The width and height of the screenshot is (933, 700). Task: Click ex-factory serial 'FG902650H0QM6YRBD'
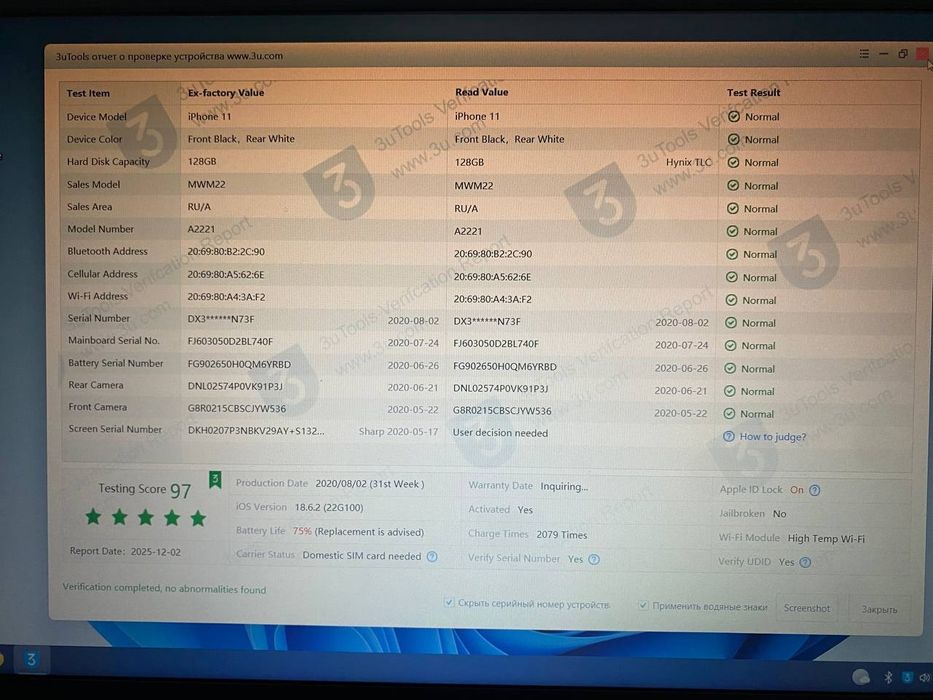(x=239, y=364)
